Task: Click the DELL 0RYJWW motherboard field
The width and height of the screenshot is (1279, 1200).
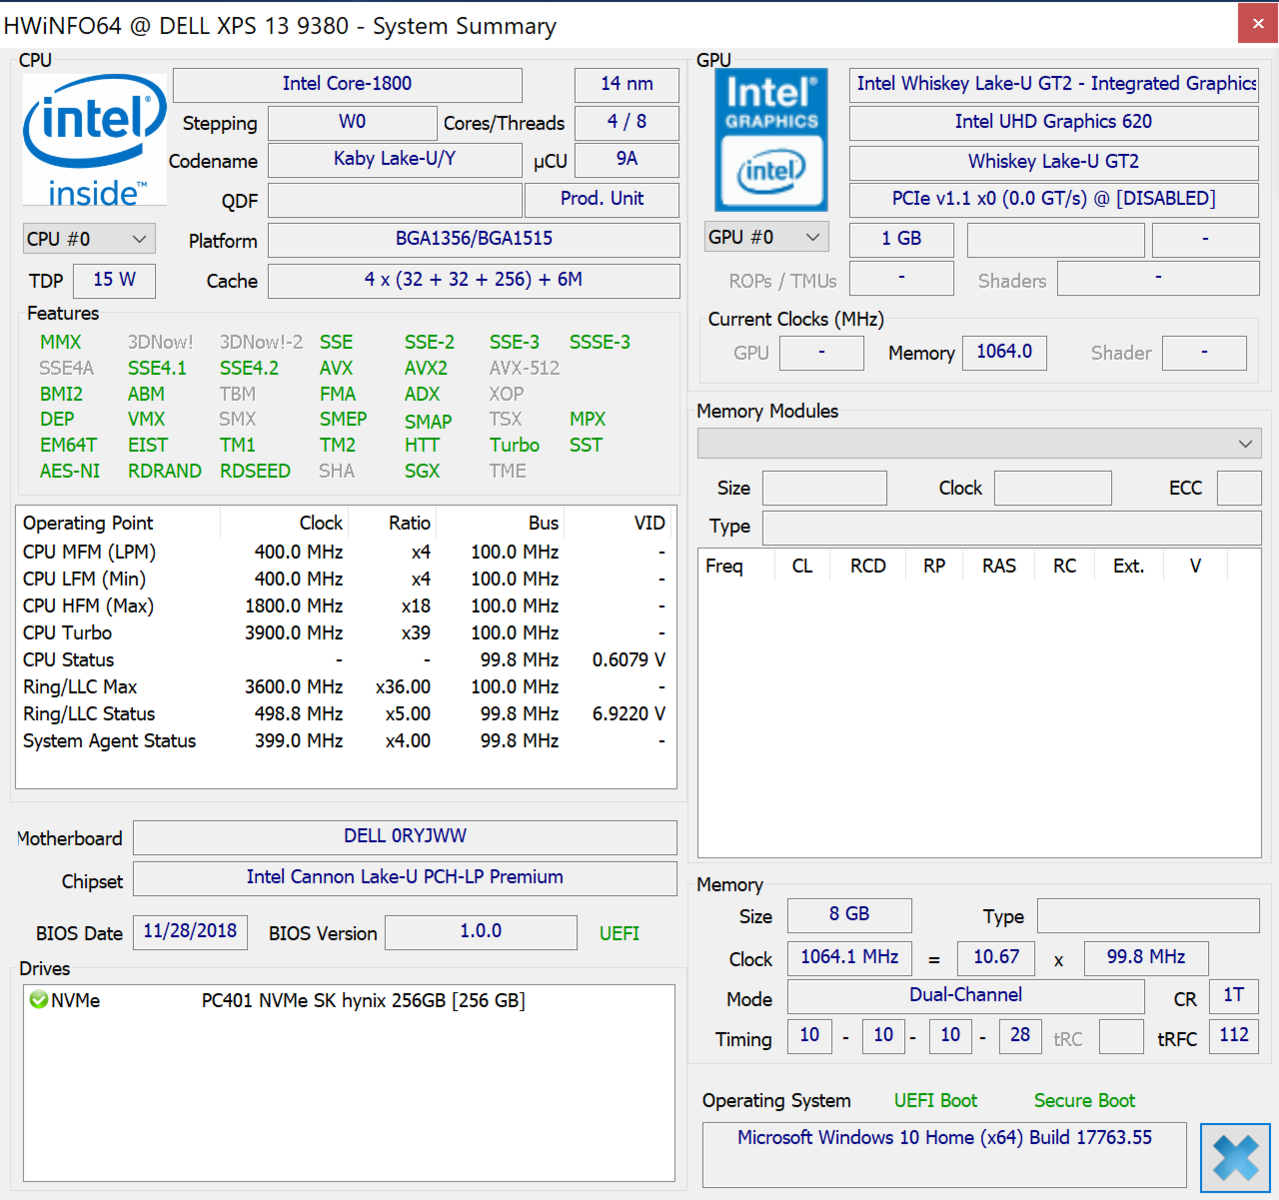Action: pyautogui.click(x=405, y=837)
